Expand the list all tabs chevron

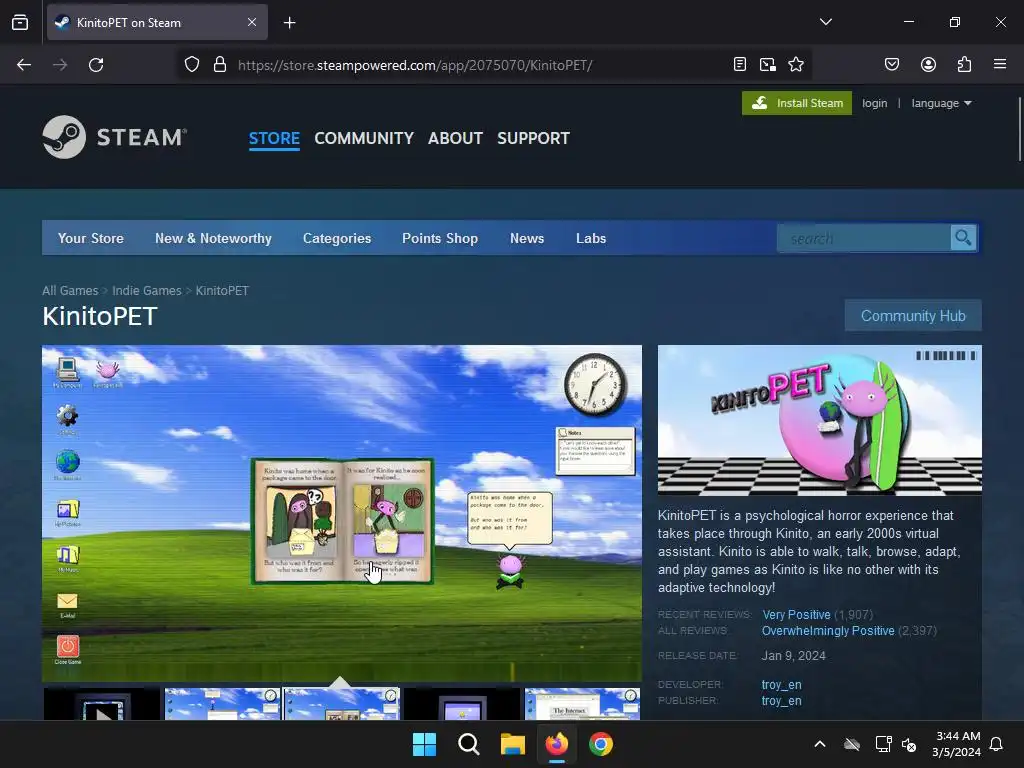coord(826,22)
